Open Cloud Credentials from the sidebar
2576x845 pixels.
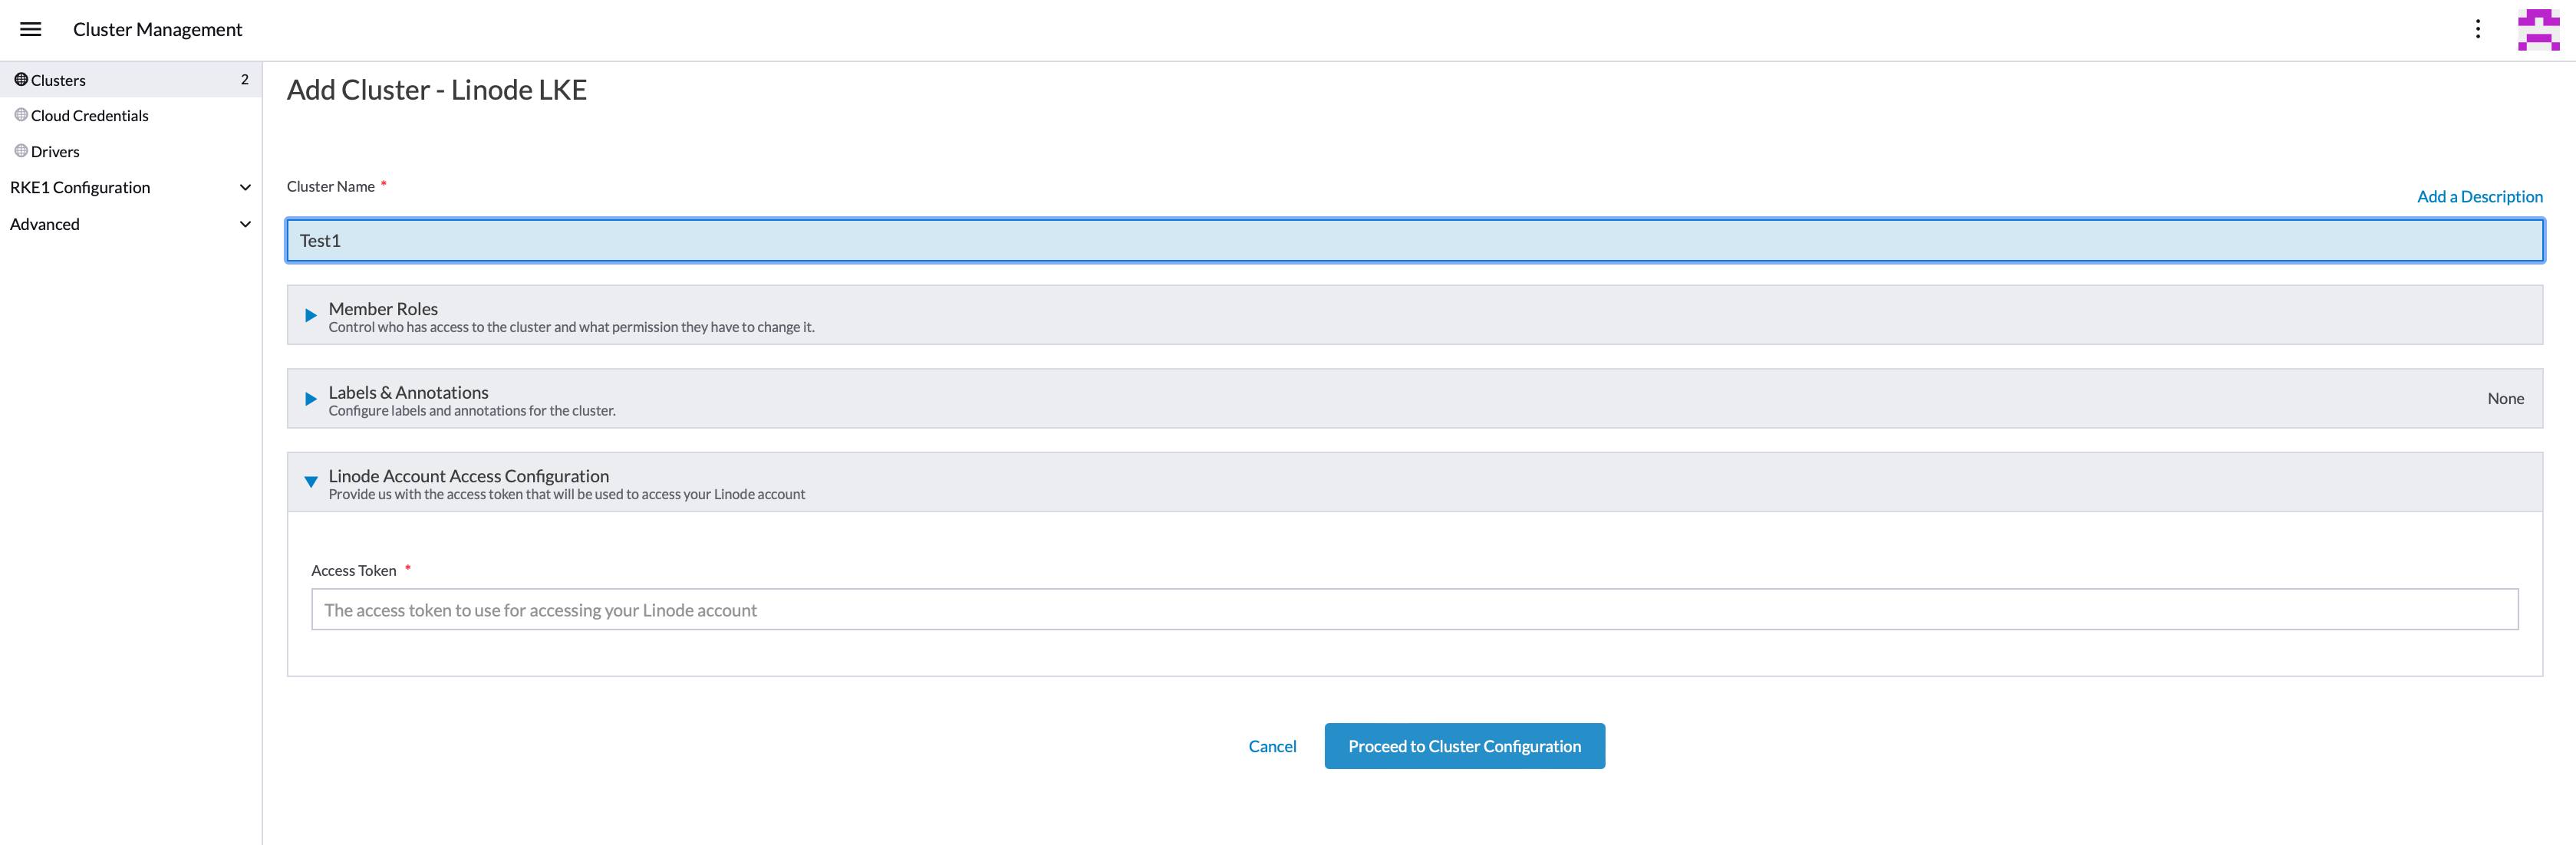90,115
